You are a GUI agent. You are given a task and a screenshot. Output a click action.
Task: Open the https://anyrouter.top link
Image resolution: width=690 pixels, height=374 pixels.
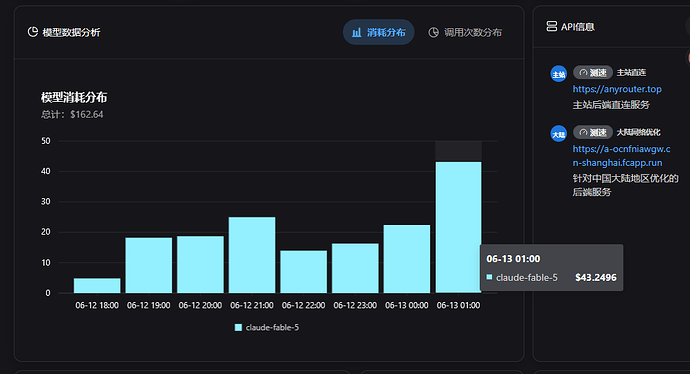coord(617,89)
